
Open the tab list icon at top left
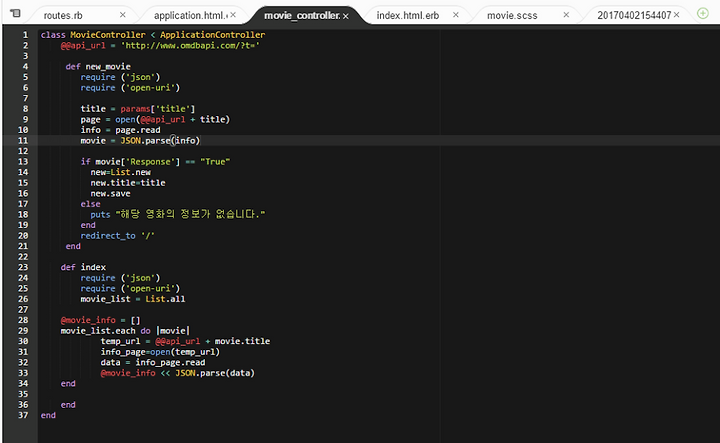tap(15, 13)
